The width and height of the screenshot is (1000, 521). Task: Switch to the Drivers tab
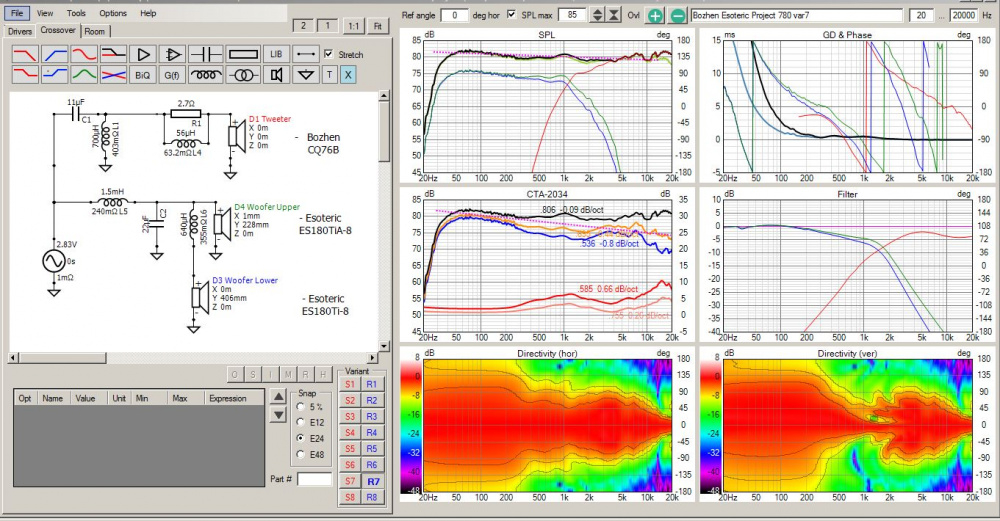pos(20,31)
